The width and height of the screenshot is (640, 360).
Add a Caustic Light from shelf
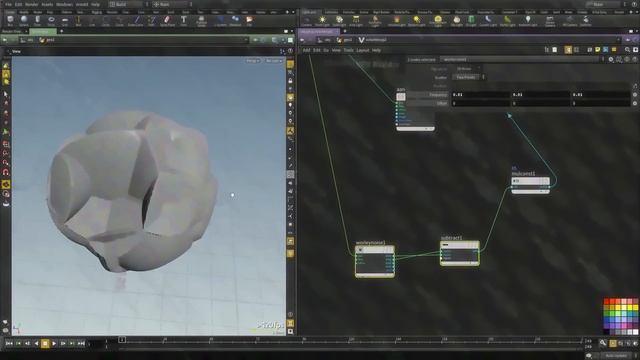[488, 20]
